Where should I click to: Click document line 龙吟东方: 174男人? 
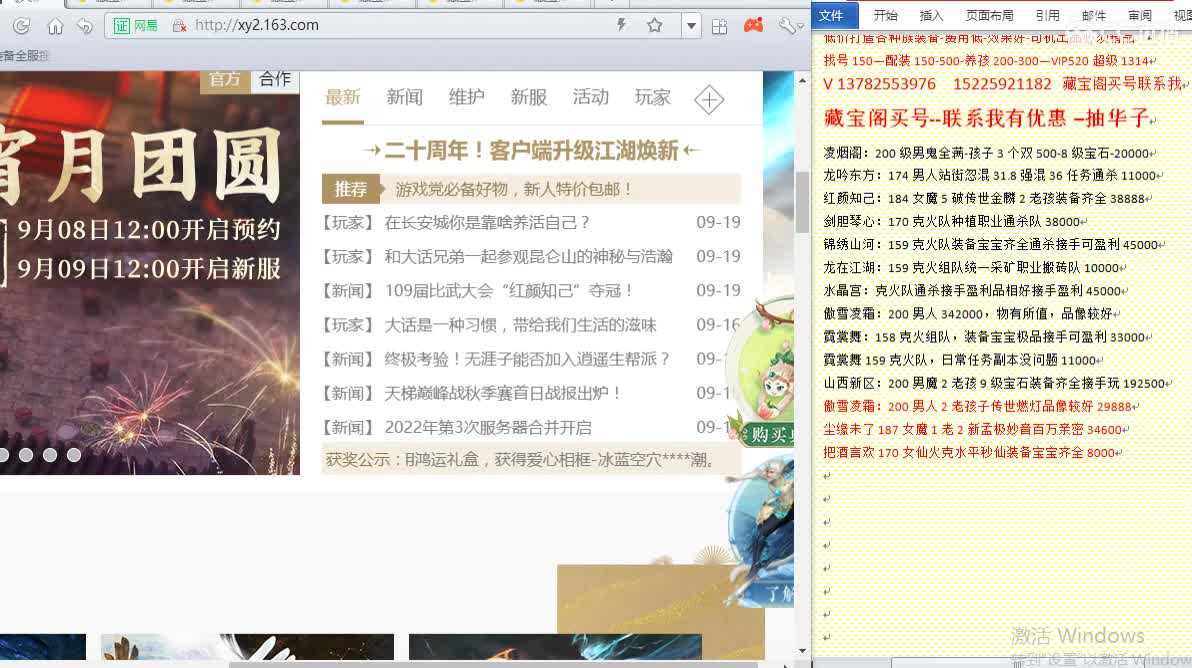pyautogui.click(x=991, y=176)
